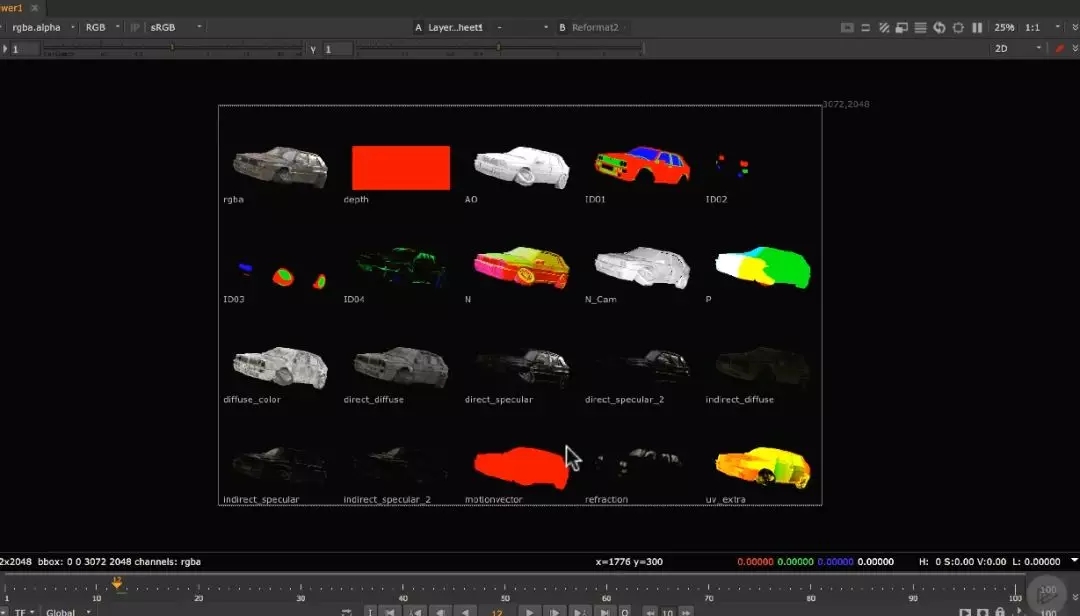Open the rgba.alpha channel dropdown
The height and width of the screenshot is (616, 1080).
[x=38, y=28]
